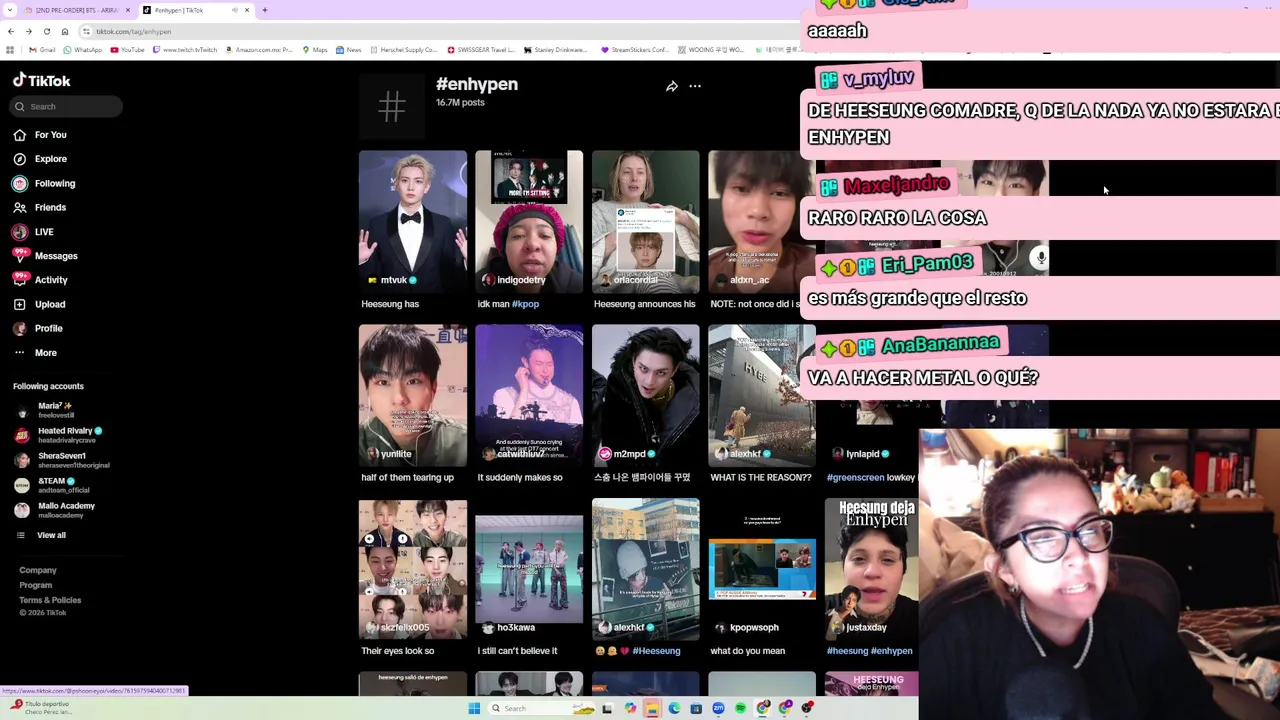Open the Friends page

[x=40, y=208]
